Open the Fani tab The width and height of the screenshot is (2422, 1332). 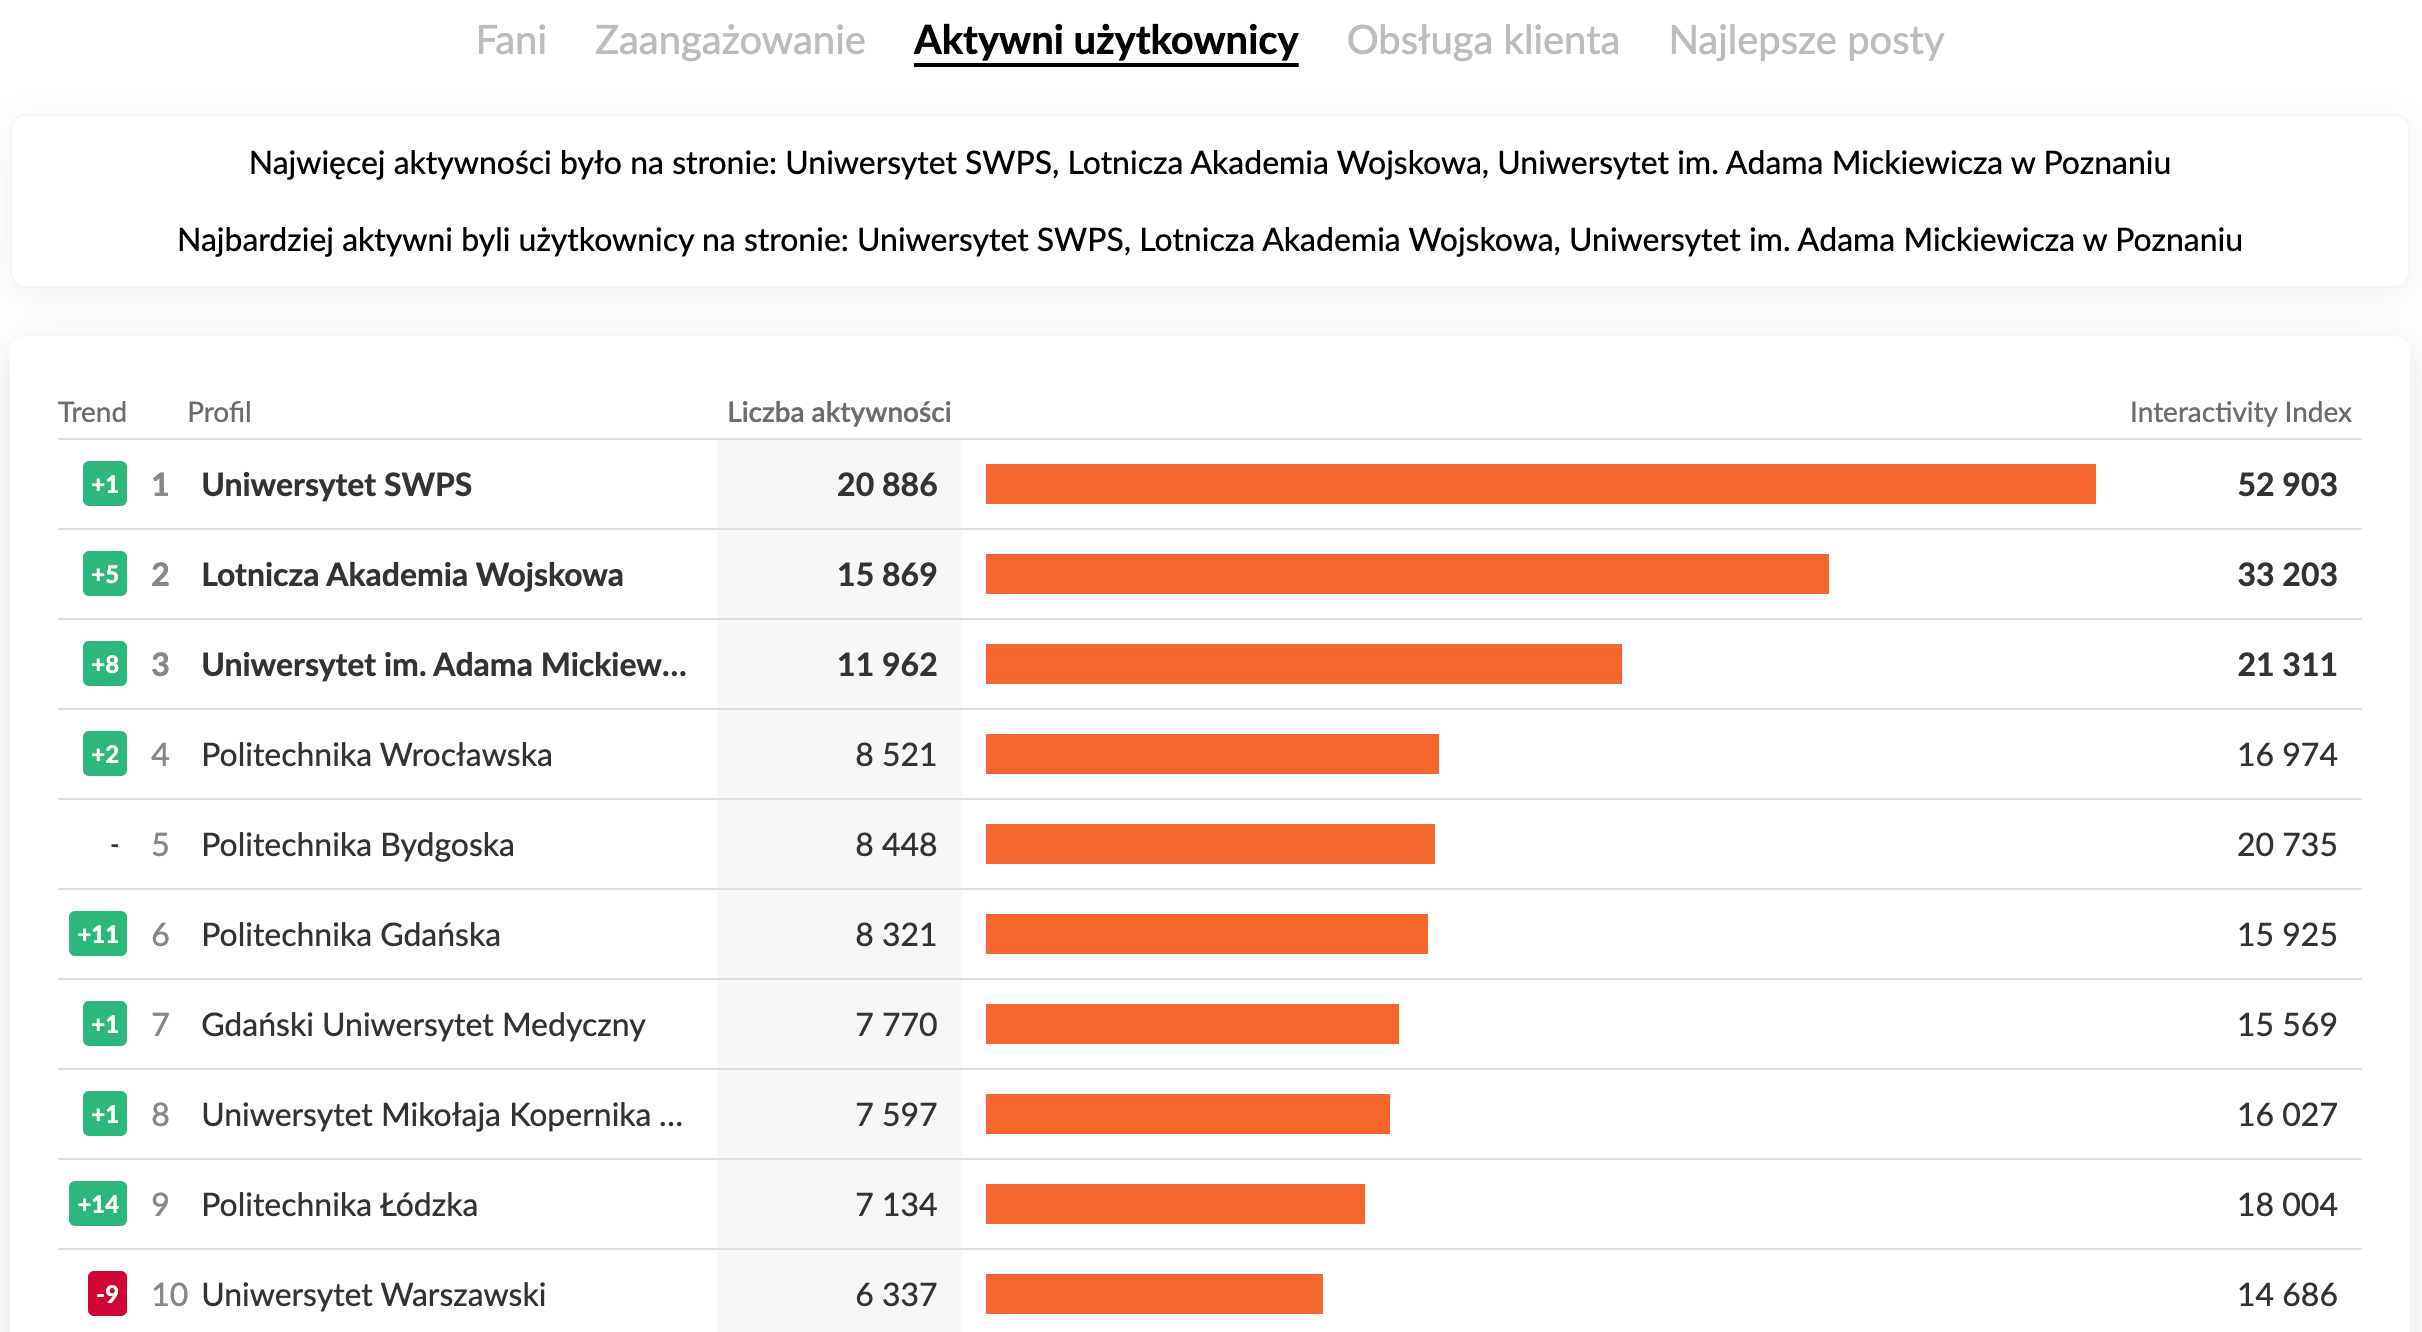(510, 41)
